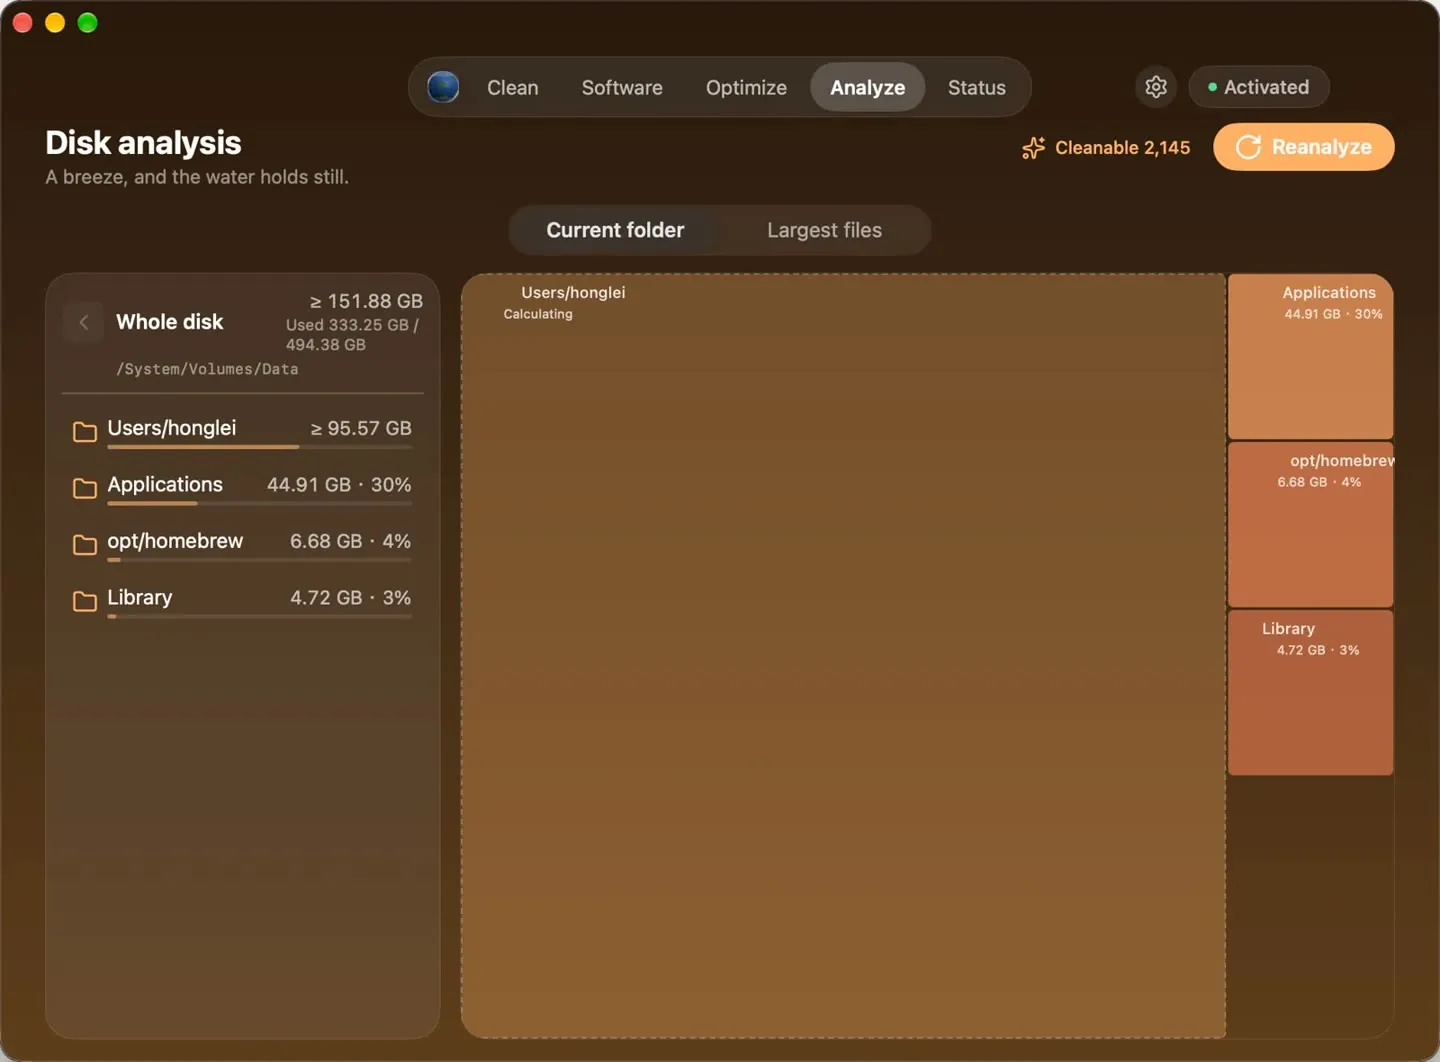Select the Analyze tab
The height and width of the screenshot is (1062, 1440).
tap(867, 87)
